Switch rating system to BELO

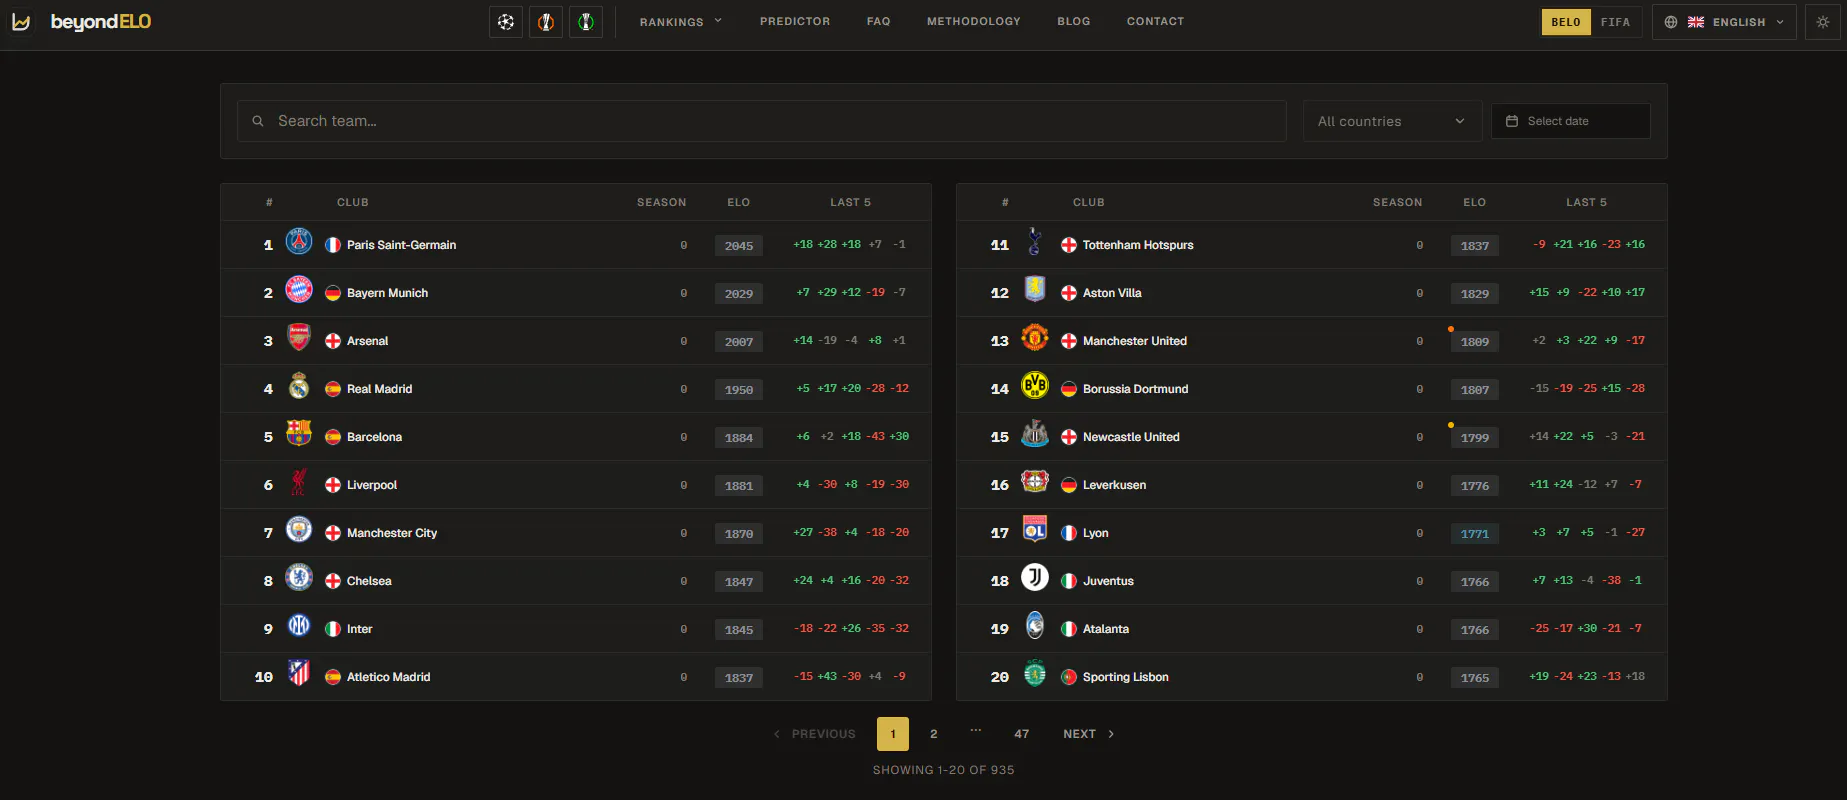click(1566, 22)
